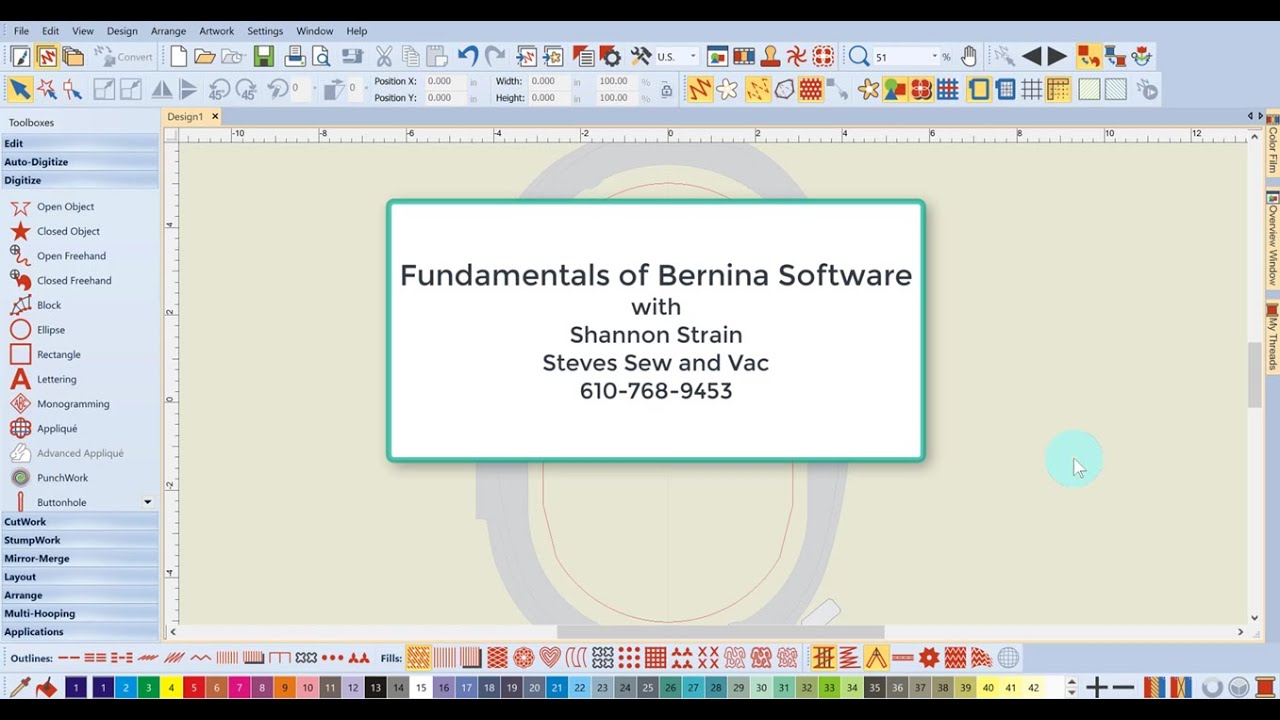Expand the CutWork toolbox

(x=79, y=522)
